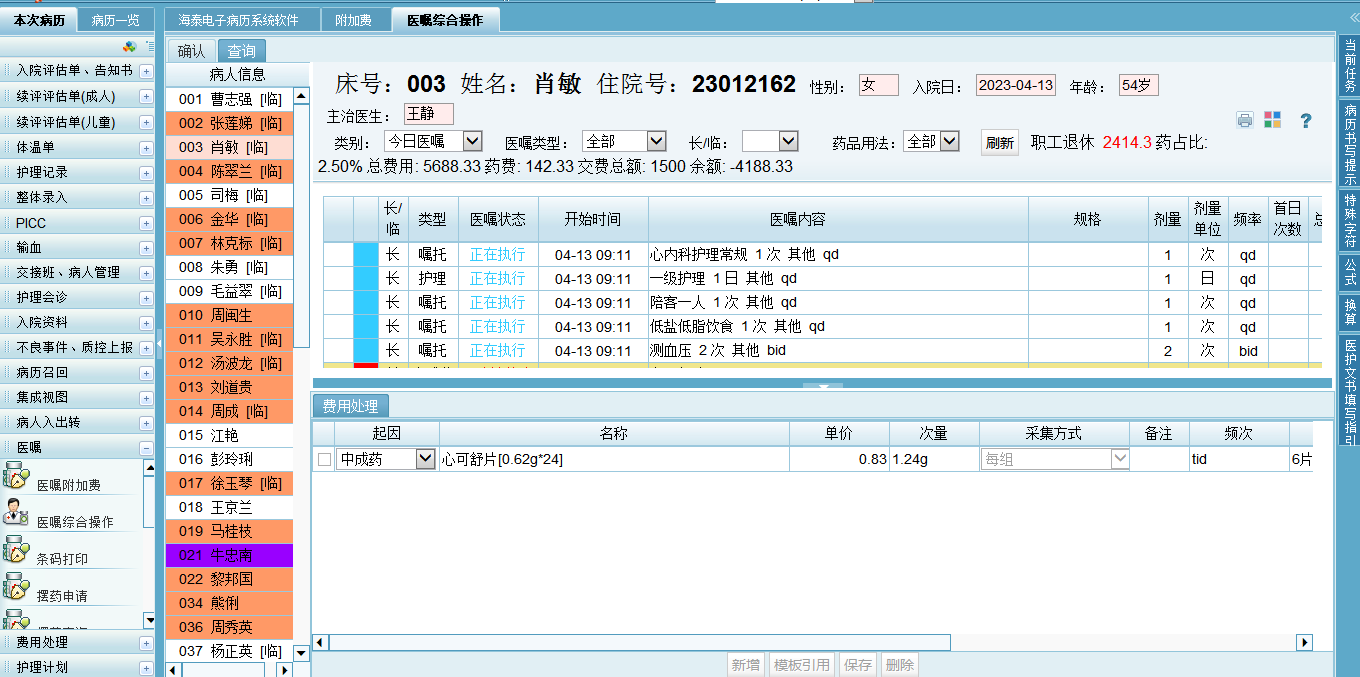Click 正在执行 link for 陪客一人 row
The image size is (1360, 677).
pos(497,302)
